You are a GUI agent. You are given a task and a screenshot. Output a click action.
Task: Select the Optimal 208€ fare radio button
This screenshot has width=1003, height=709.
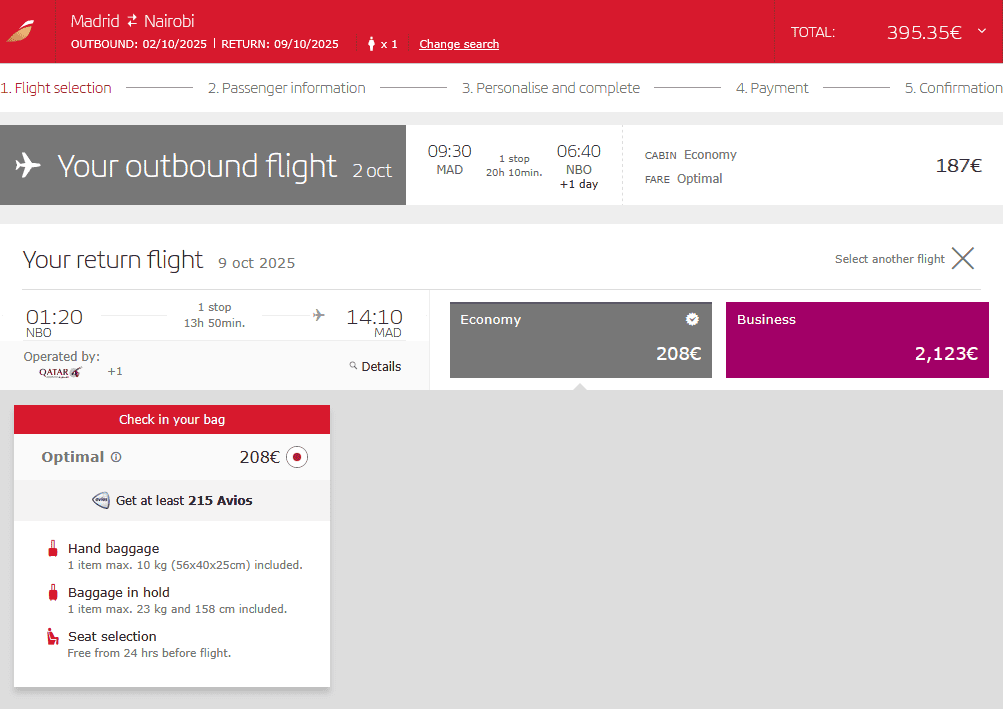296,457
